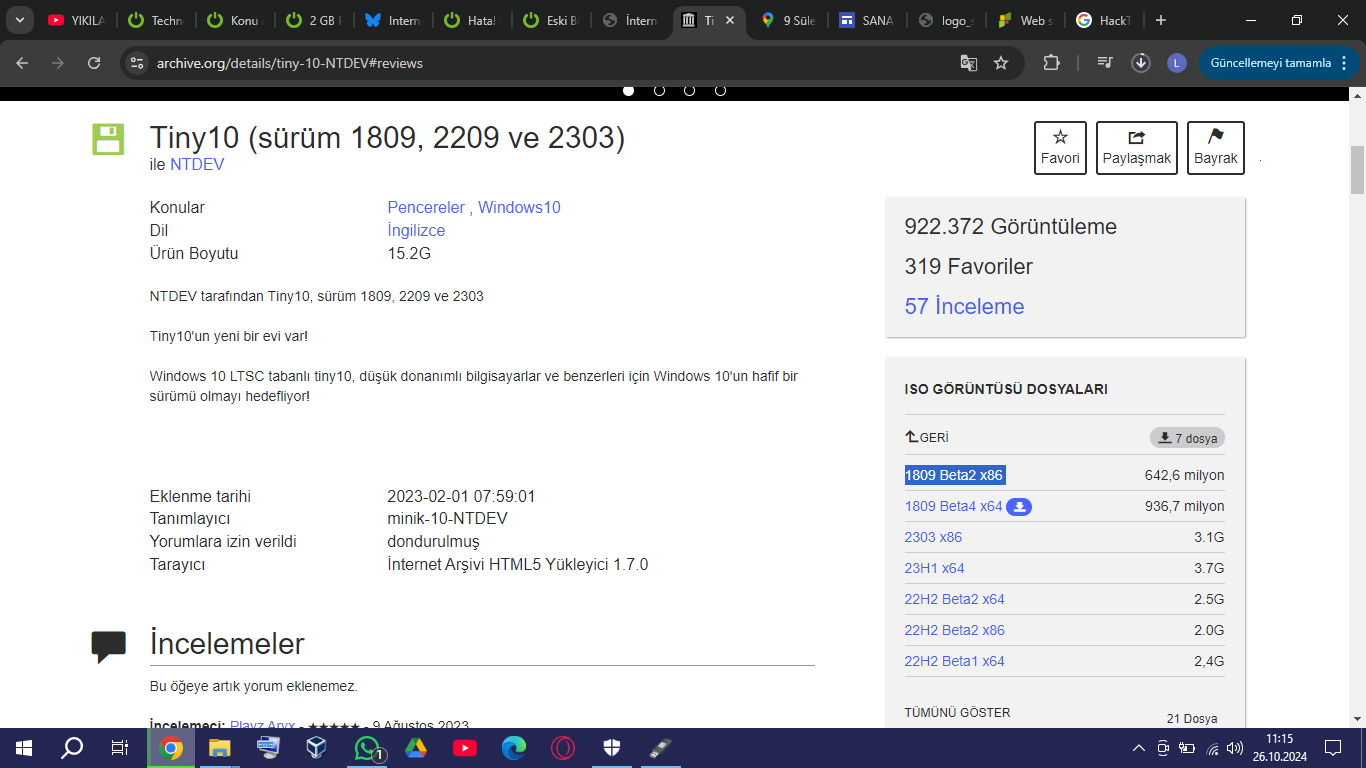Bookmark this page with the star icon
The image size is (1366, 768).
pyautogui.click(x=1001, y=63)
